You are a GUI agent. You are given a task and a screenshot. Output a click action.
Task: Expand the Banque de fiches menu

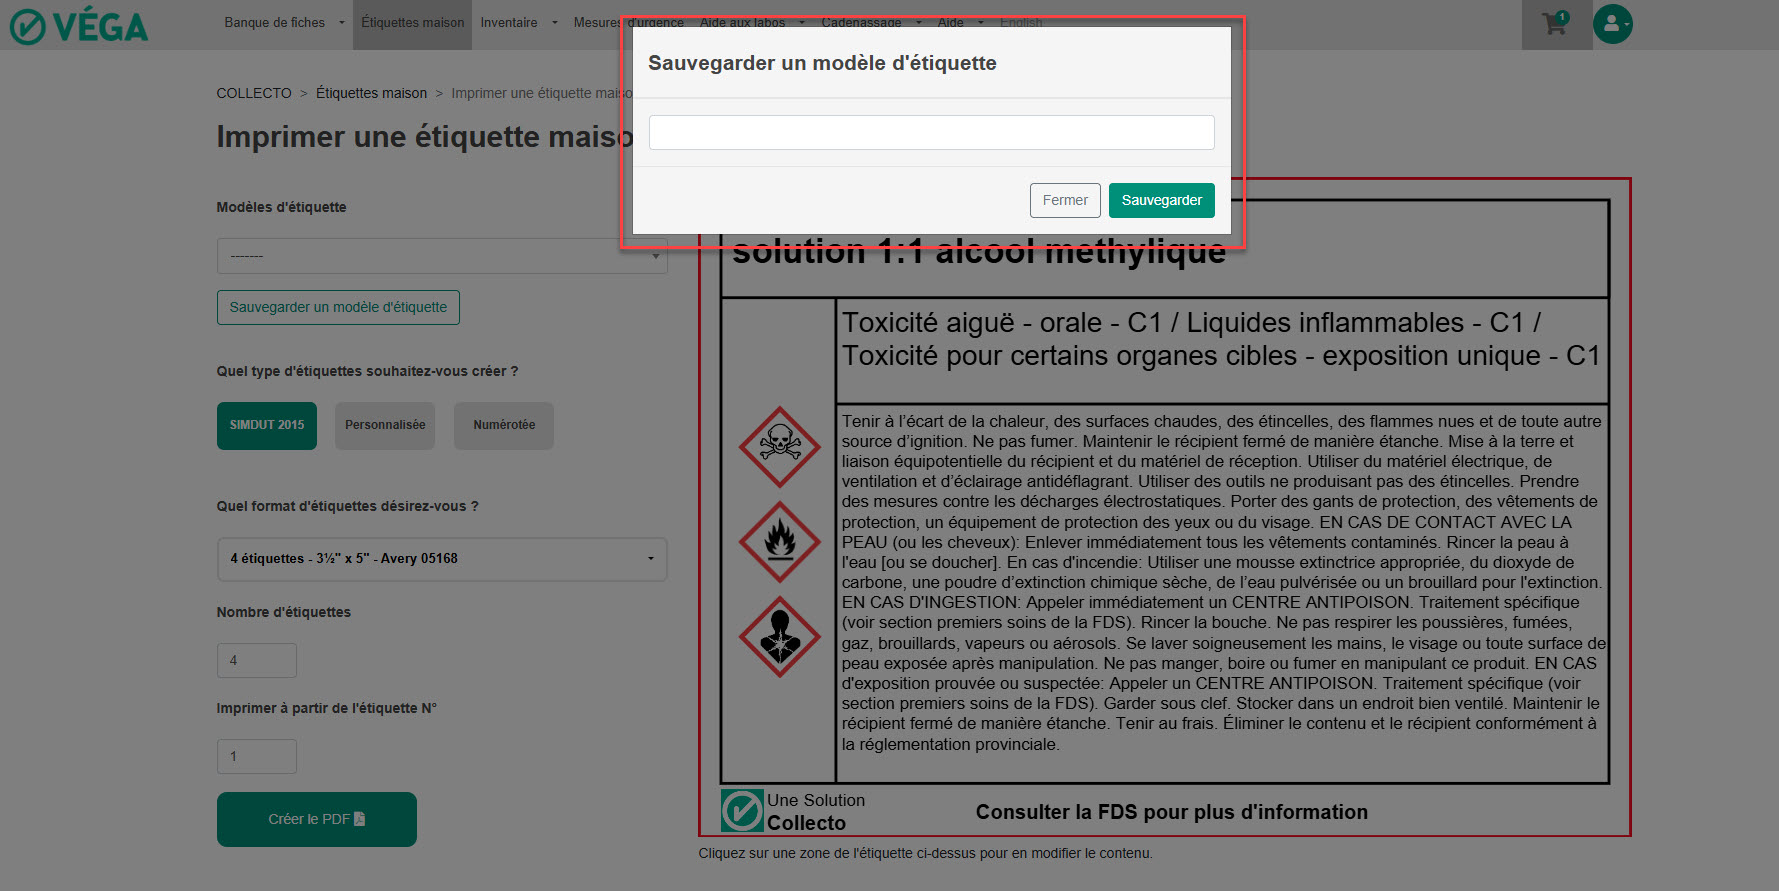(x=284, y=23)
